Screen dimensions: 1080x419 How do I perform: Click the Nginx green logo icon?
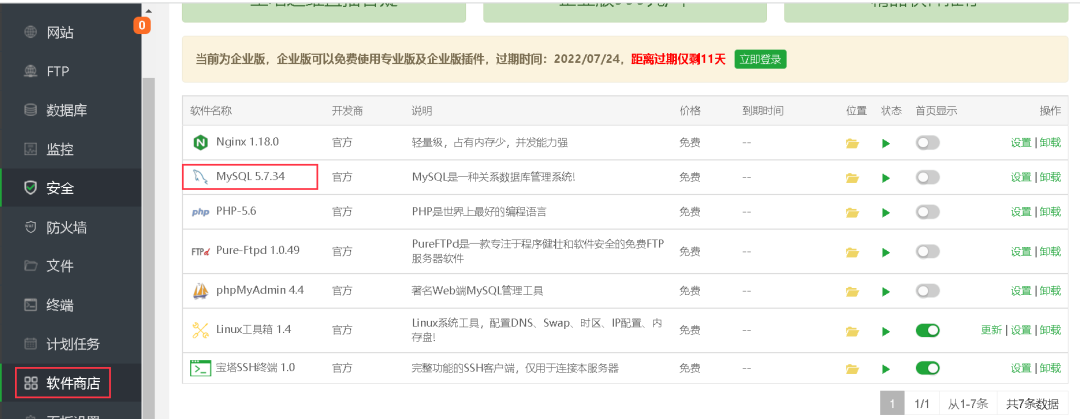tap(200, 143)
